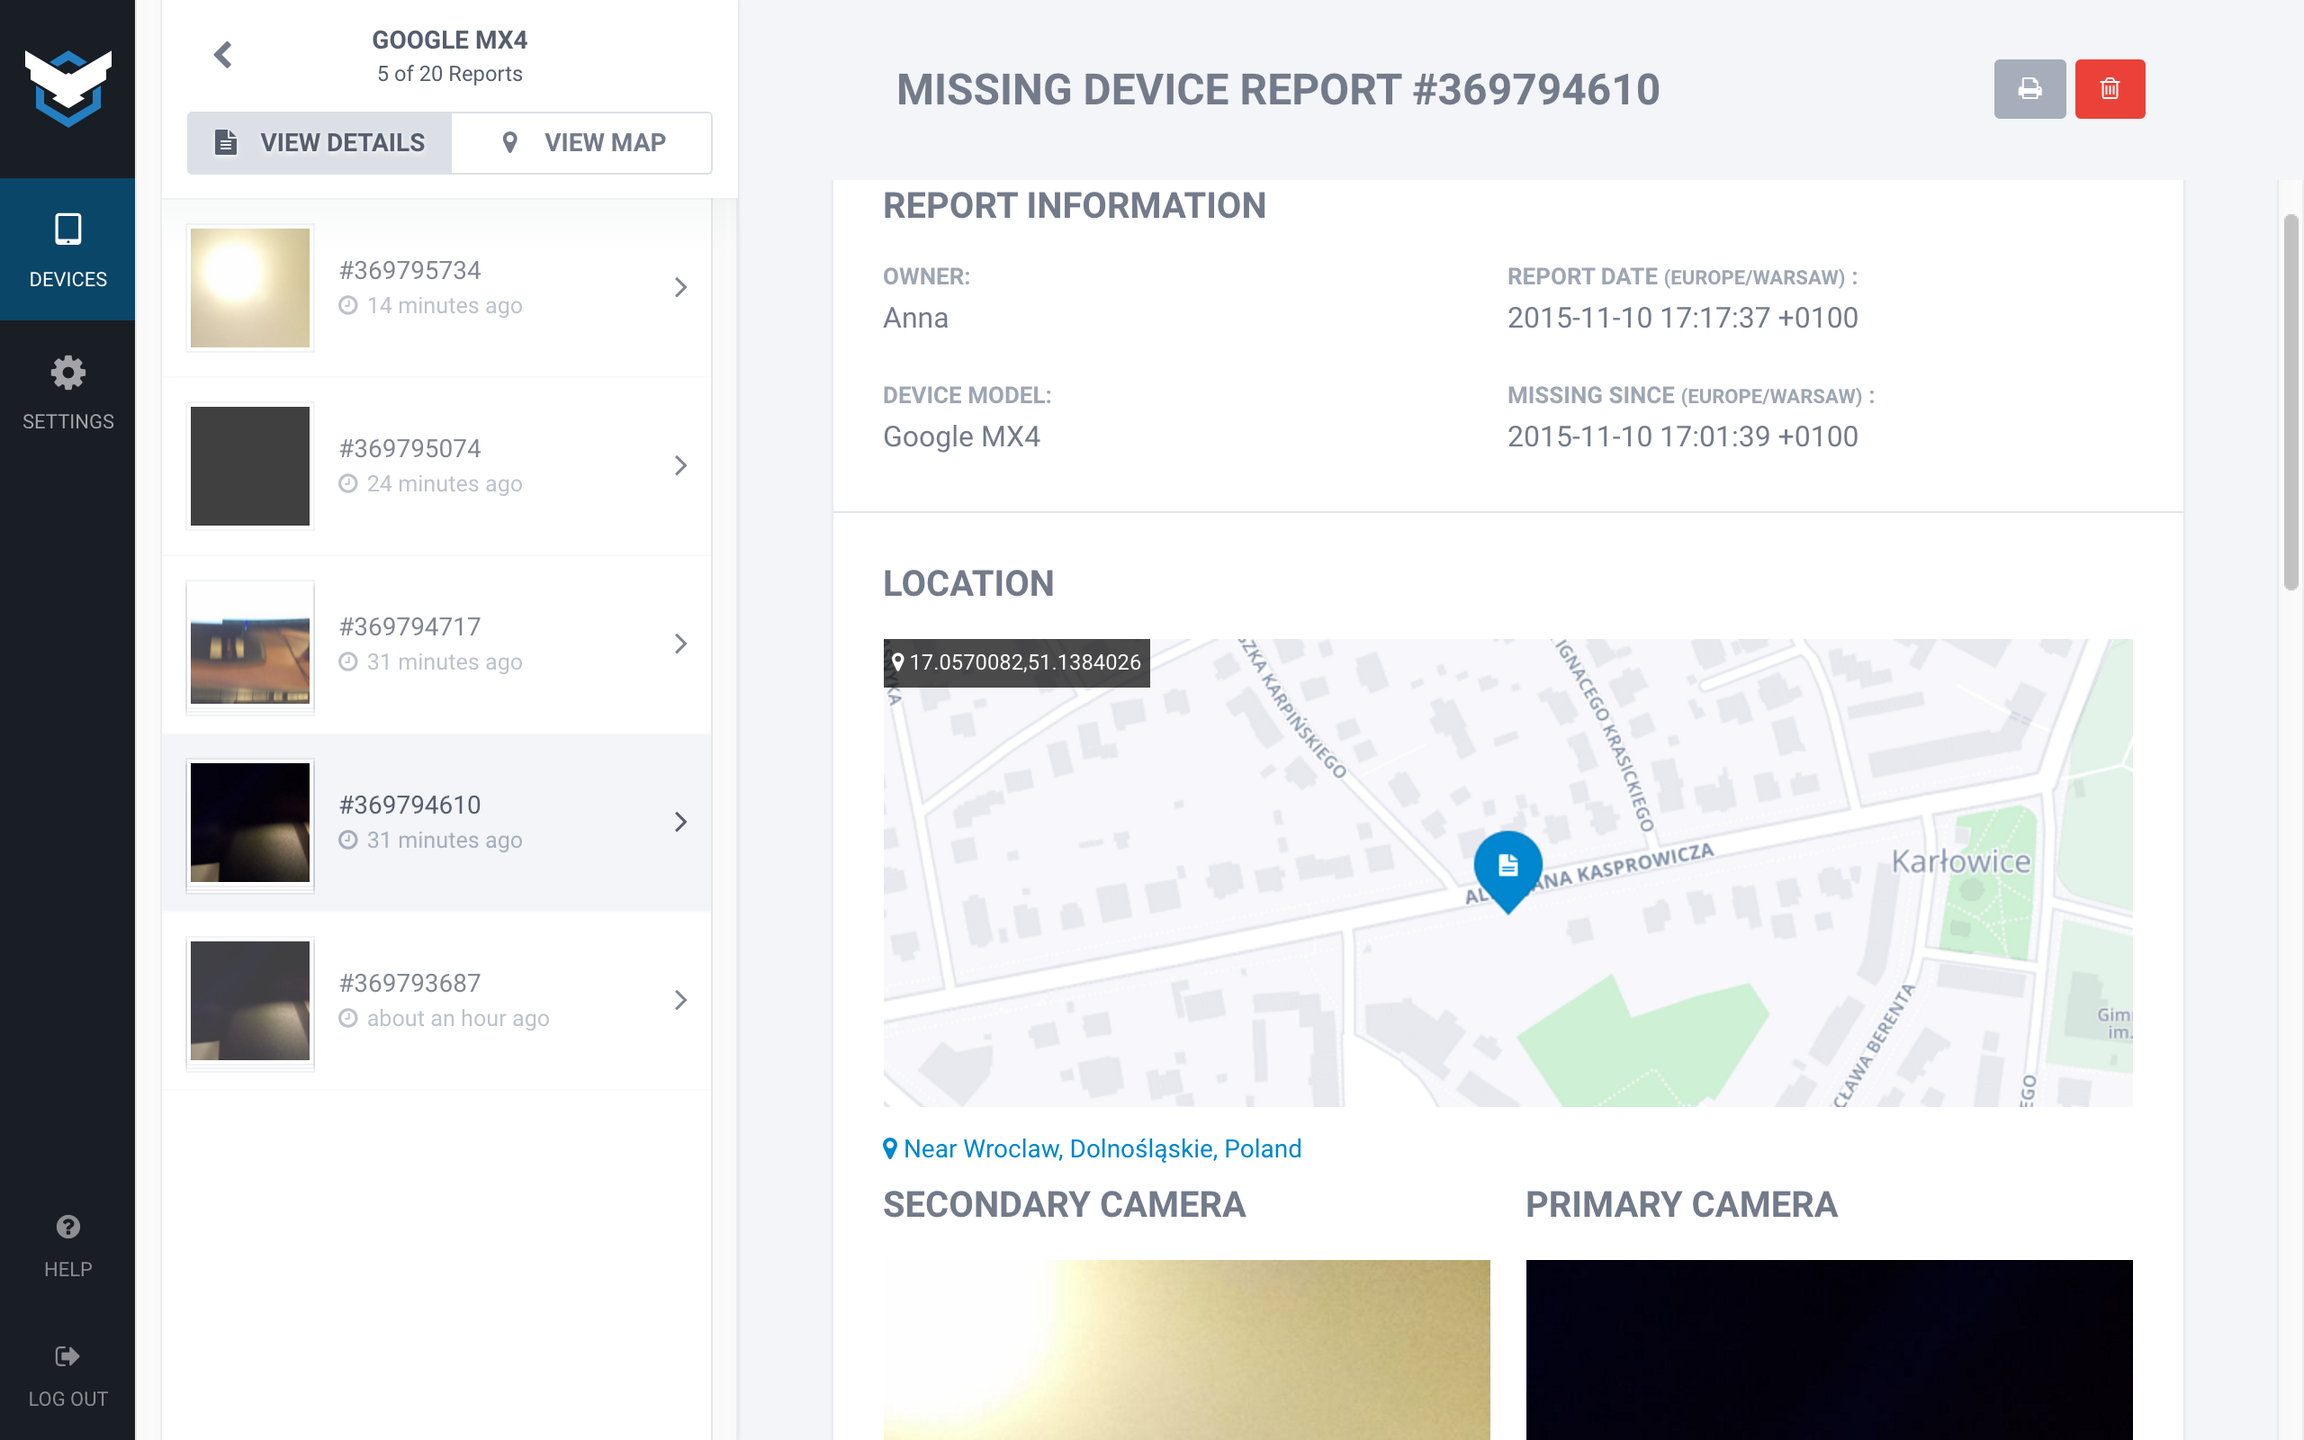
Task: Click the Near Wroclaw, Dolnośląskie, Poland link
Action: [1092, 1149]
